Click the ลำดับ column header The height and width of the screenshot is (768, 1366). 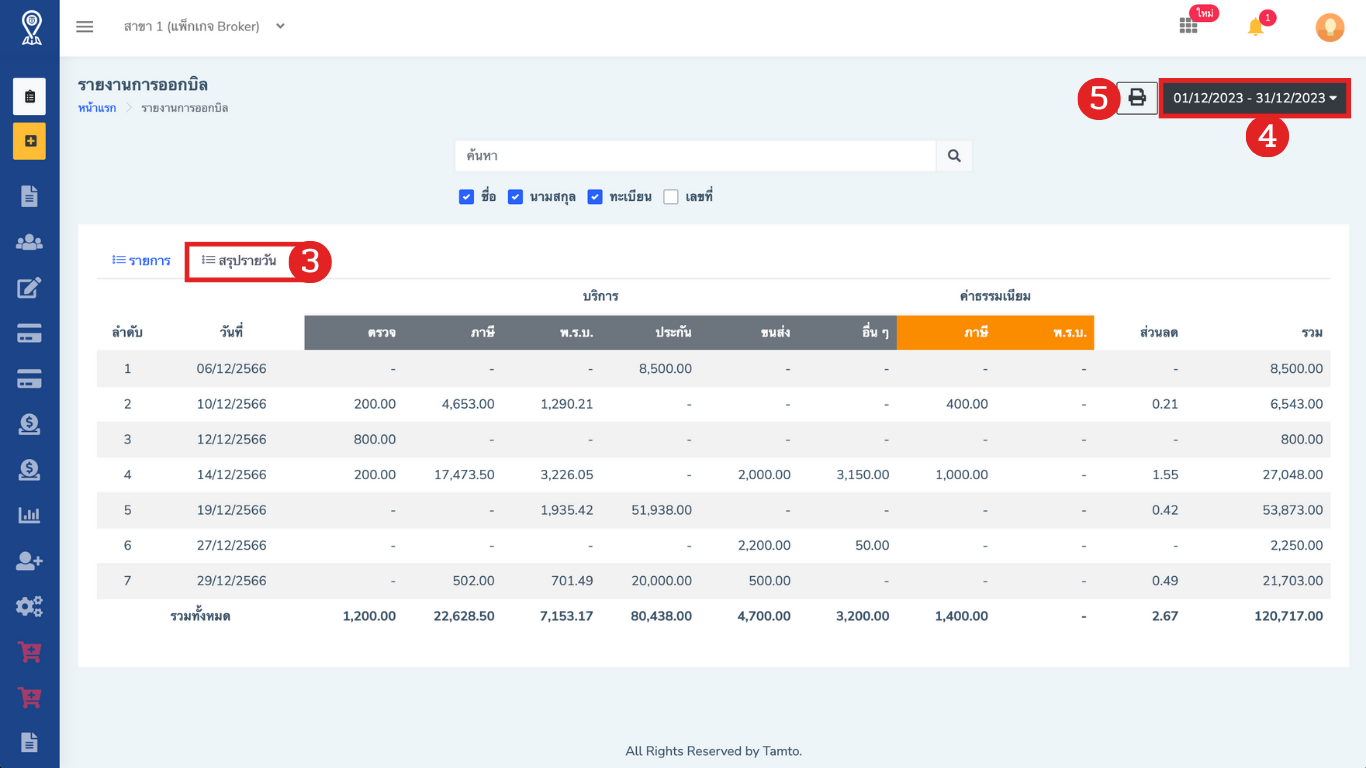[127, 333]
